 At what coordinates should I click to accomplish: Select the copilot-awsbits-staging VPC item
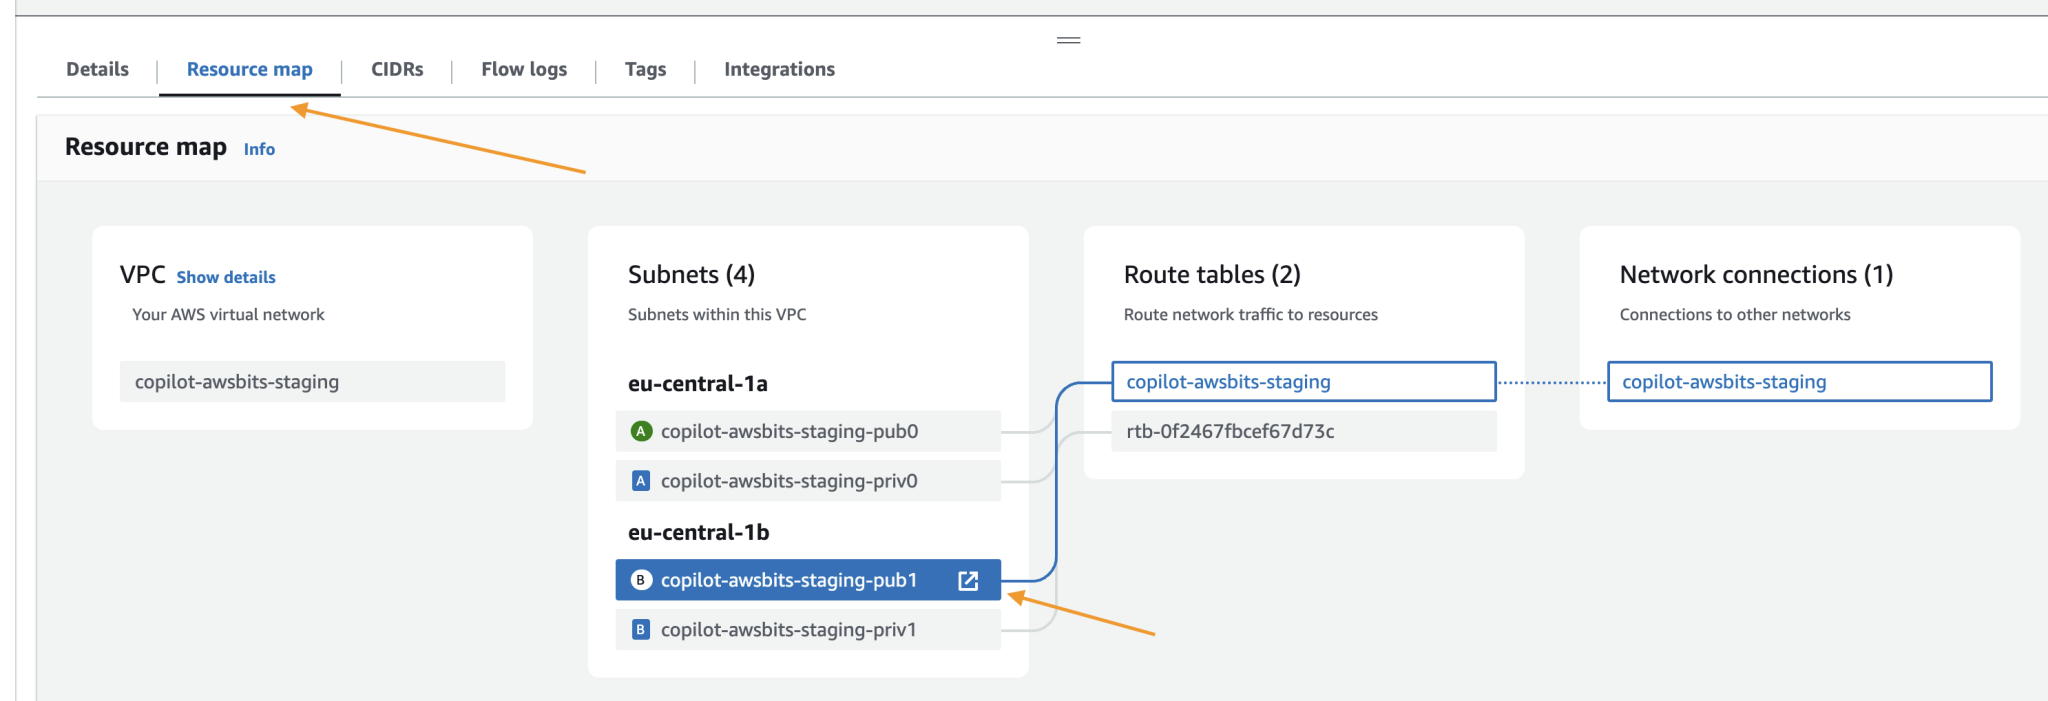coord(312,382)
